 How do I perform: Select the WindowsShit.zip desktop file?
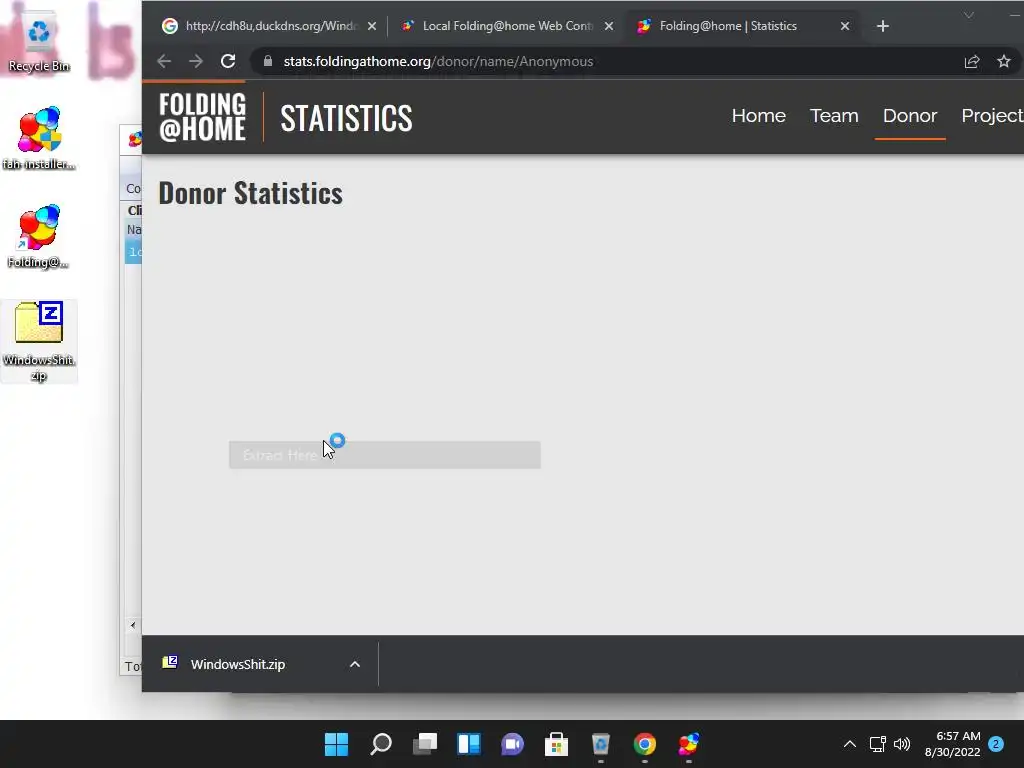click(39, 341)
